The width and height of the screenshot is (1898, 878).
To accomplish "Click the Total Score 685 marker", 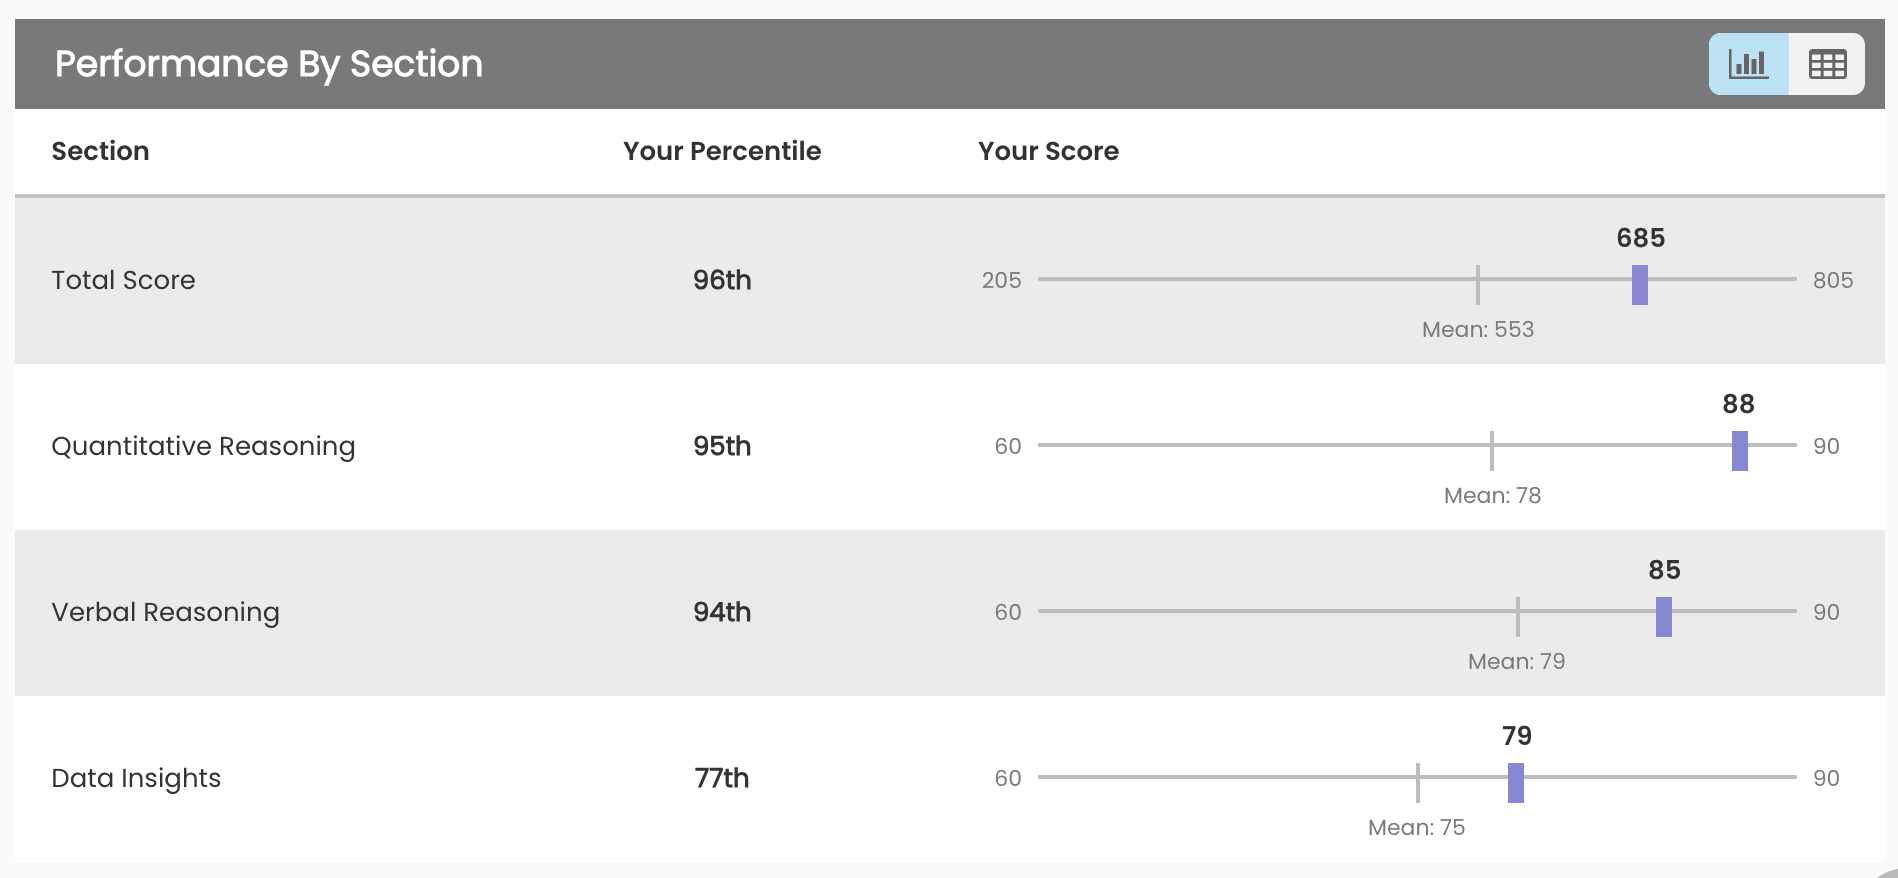I will 1640,285.
